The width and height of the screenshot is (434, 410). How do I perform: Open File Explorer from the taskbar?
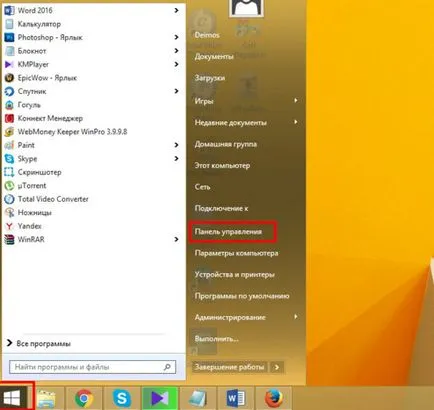[x=46, y=398]
